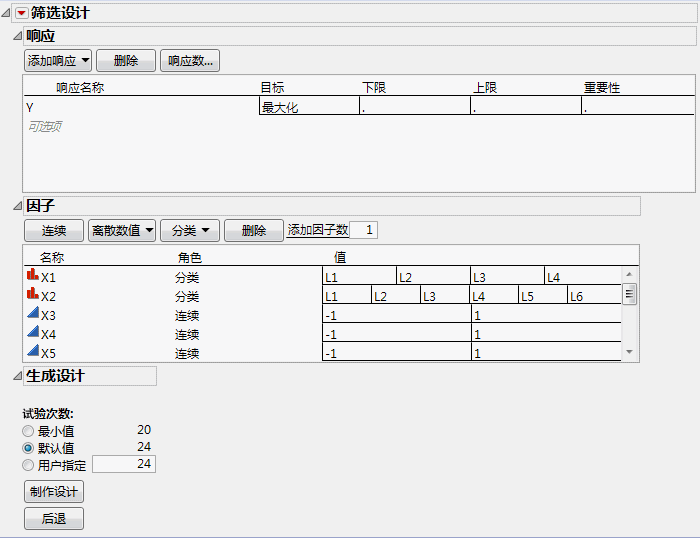Select factor name X1

[48, 278]
